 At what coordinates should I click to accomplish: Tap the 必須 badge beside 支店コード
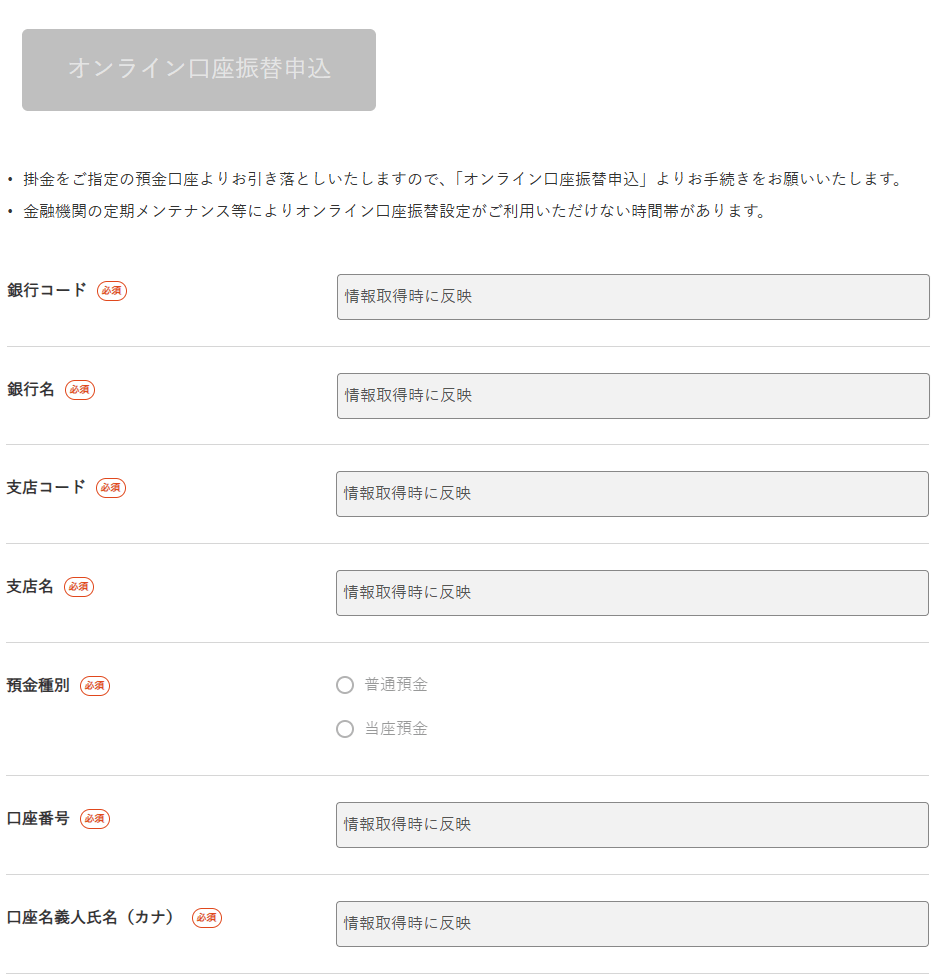pos(111,488)
